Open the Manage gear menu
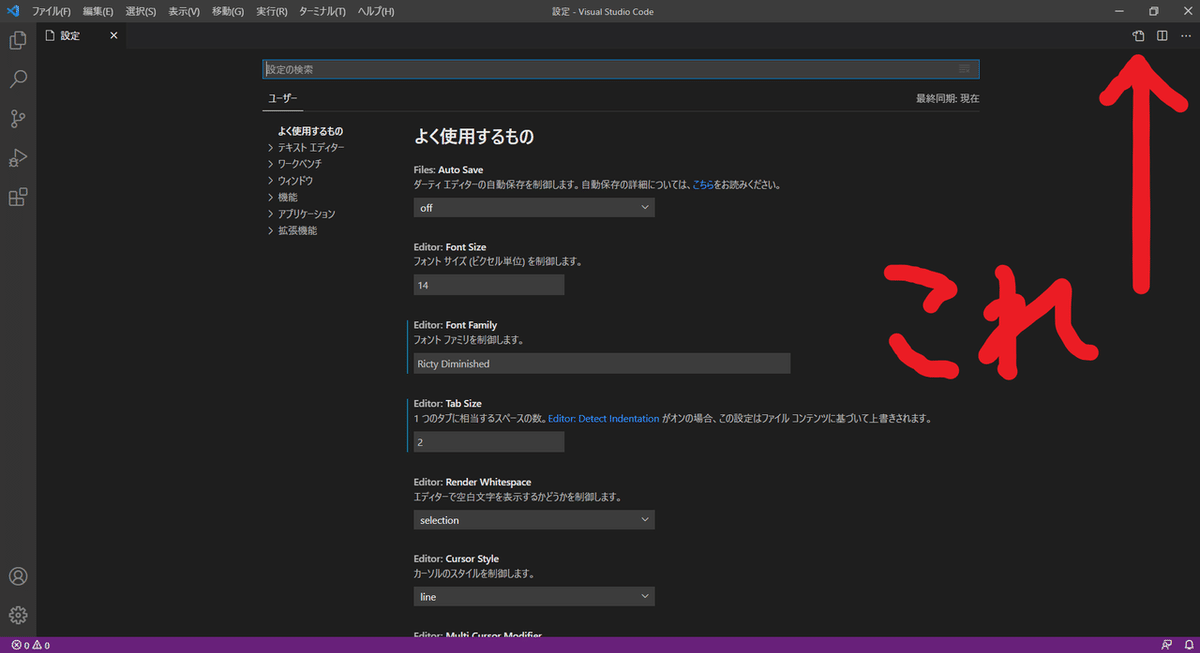The height and width of the screenshot is (653, 1200). pyautogui.click(x=18, y=615)
